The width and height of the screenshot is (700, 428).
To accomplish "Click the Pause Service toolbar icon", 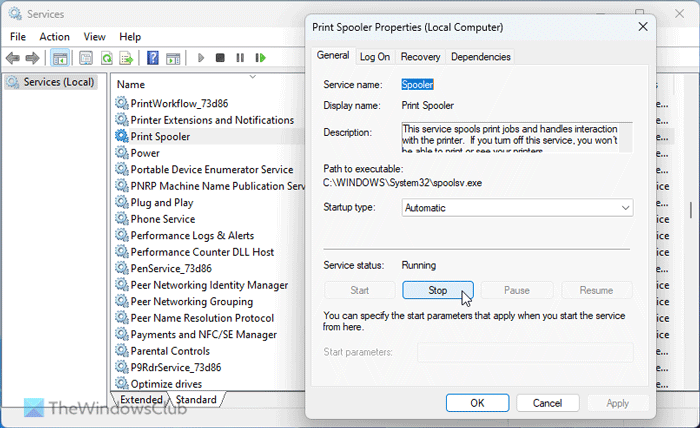I will 239,58.
